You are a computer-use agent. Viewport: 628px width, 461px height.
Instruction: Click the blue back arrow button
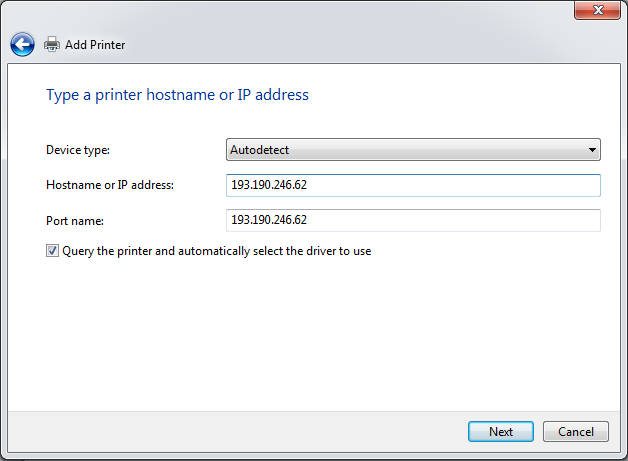(22, 44)
